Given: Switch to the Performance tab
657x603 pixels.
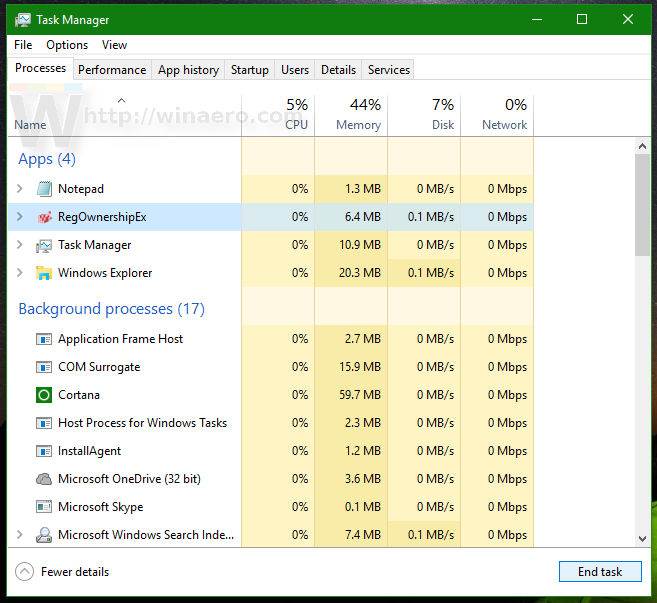Looking at the screenshot, I should (112, 70).
